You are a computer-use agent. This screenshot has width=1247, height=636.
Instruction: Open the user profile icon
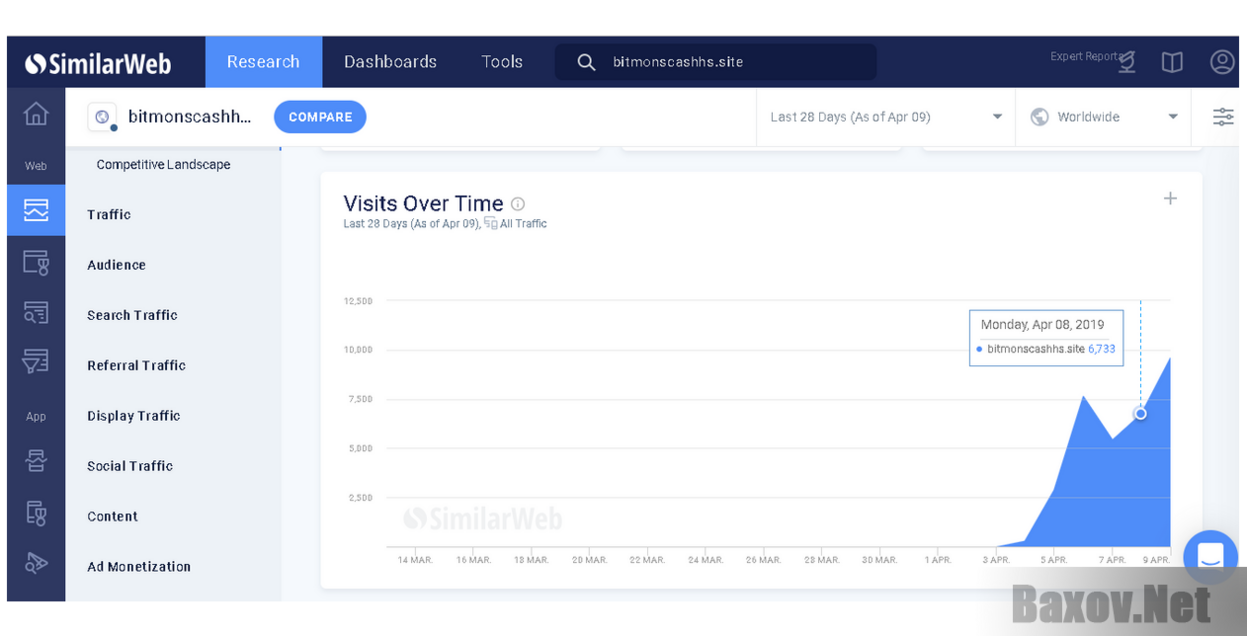[1222, 62]
